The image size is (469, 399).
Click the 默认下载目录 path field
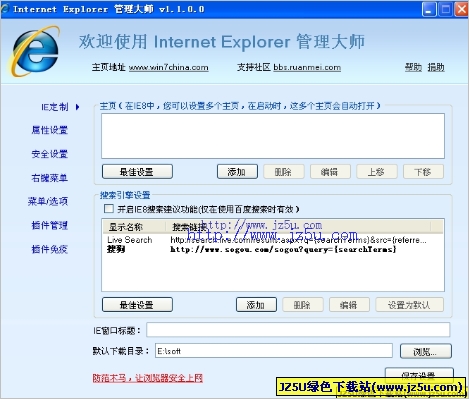point(274,351)
